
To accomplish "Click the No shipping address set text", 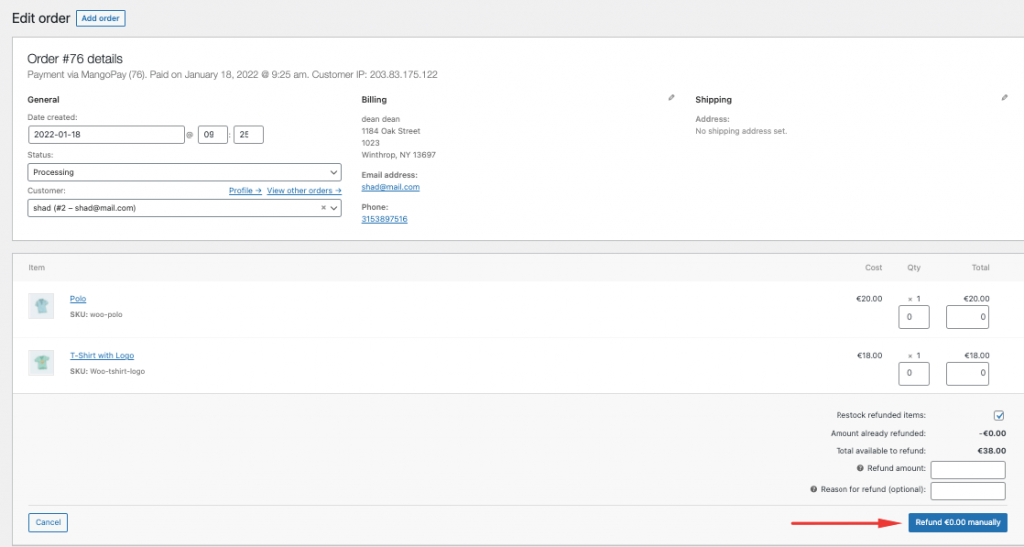I will [741, 131].
